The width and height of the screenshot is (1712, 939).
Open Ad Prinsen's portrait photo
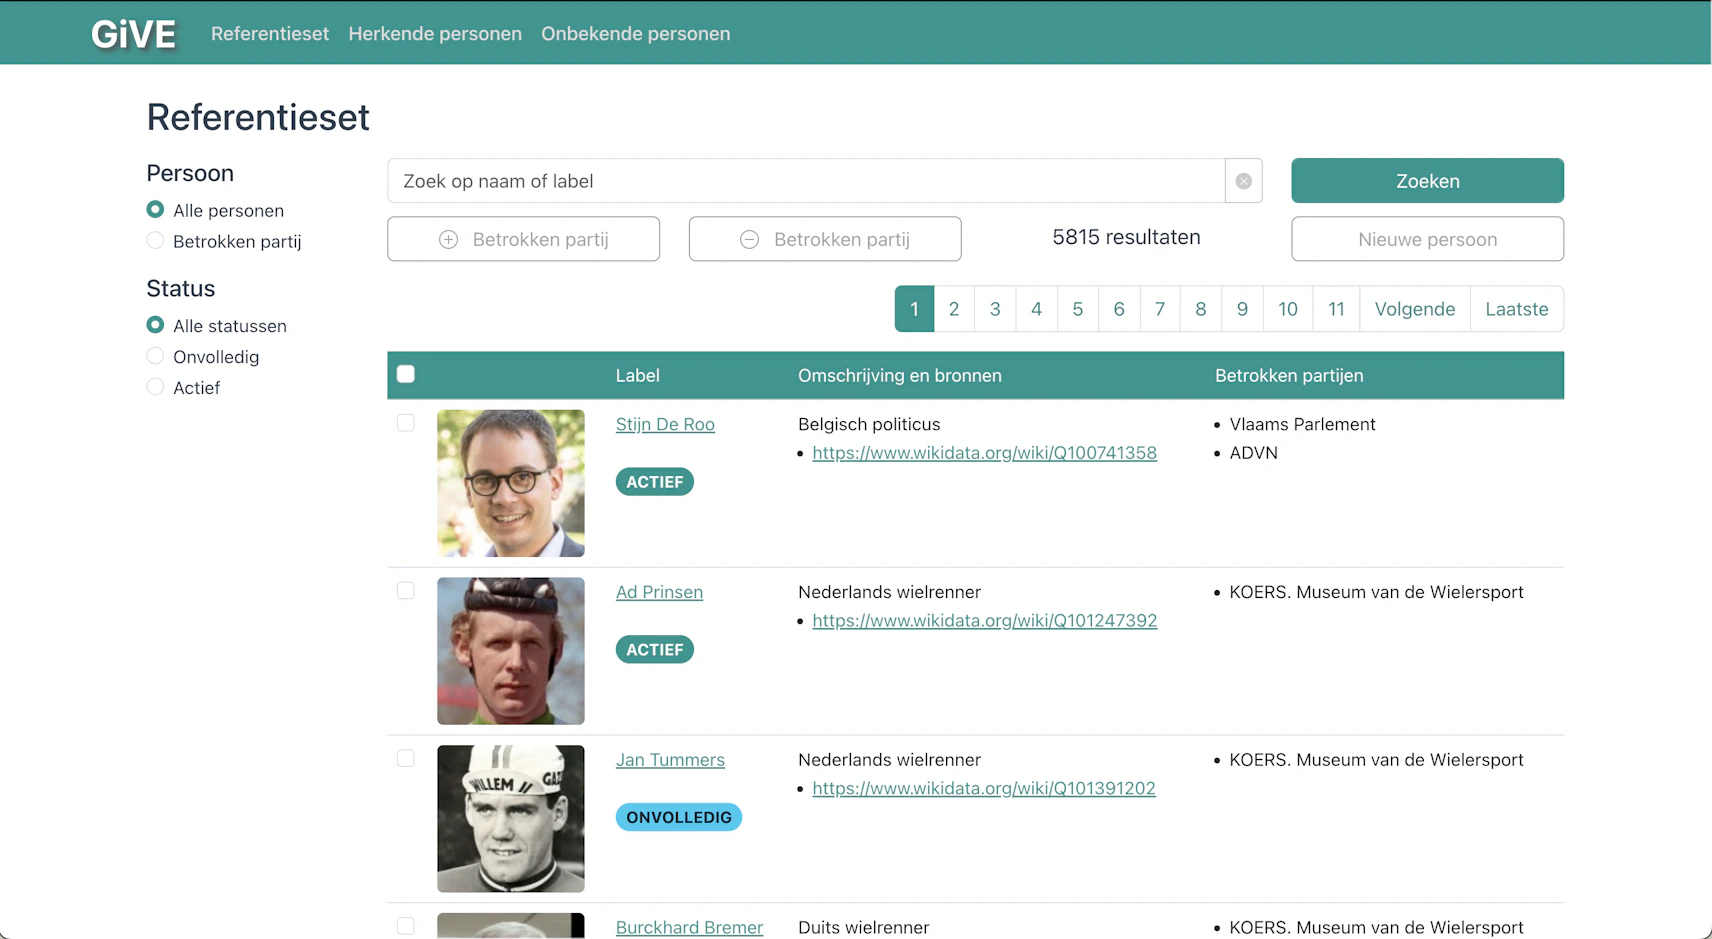(510, 651)
